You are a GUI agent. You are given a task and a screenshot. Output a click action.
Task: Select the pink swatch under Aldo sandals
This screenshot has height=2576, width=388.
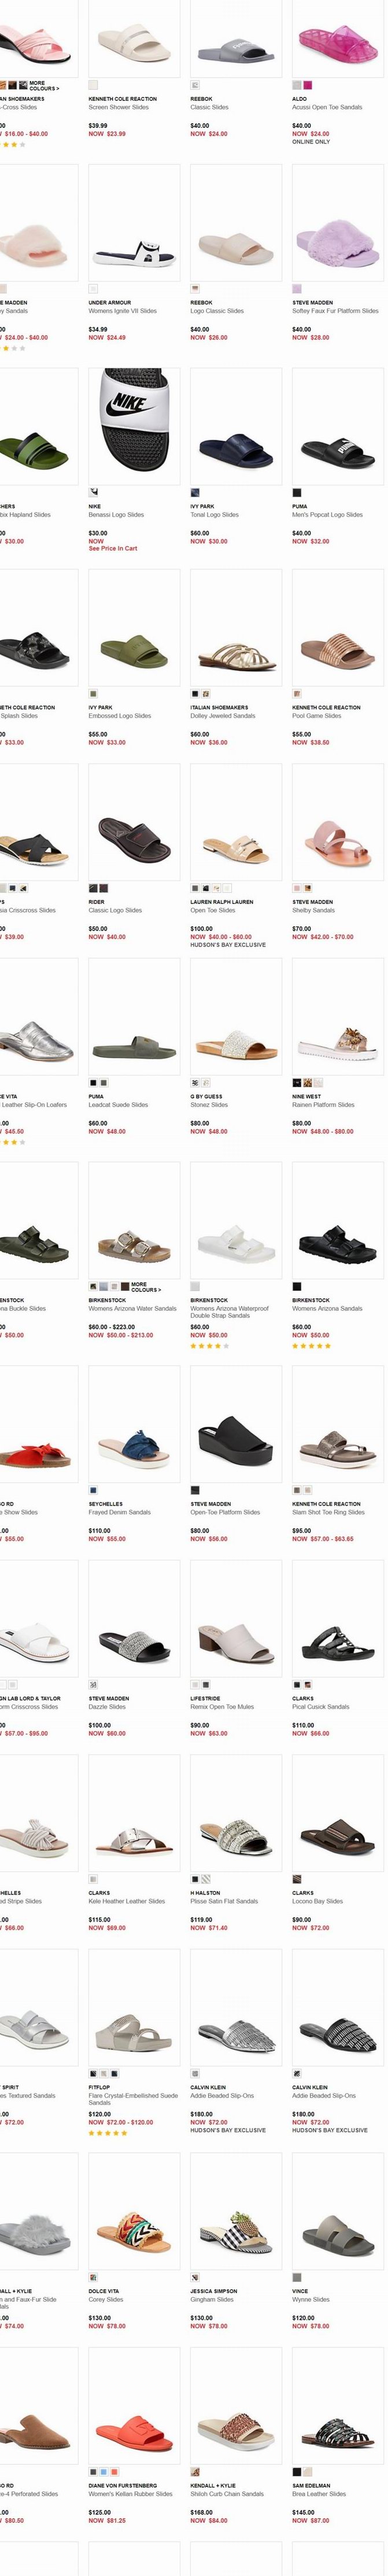tap(307, 85)
